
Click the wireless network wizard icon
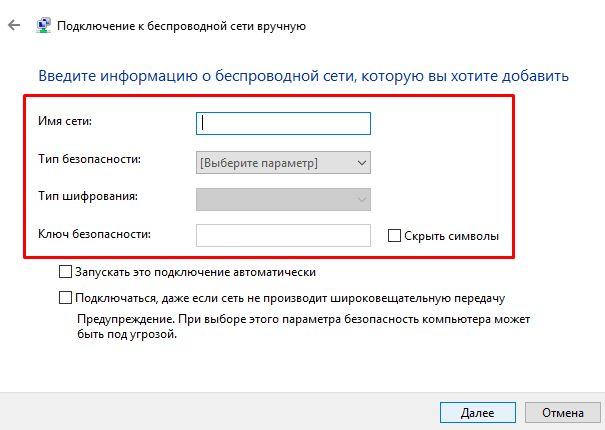click(x=43, y=26)
